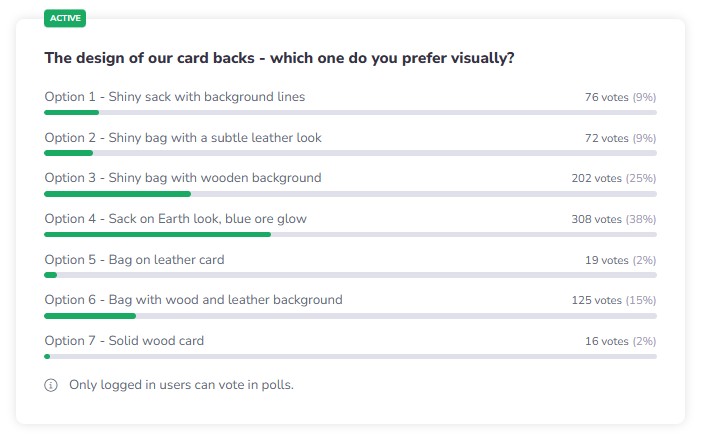Click the Option 3 progress bar
The height and width of the screenshot is (439, 701).
117,193
